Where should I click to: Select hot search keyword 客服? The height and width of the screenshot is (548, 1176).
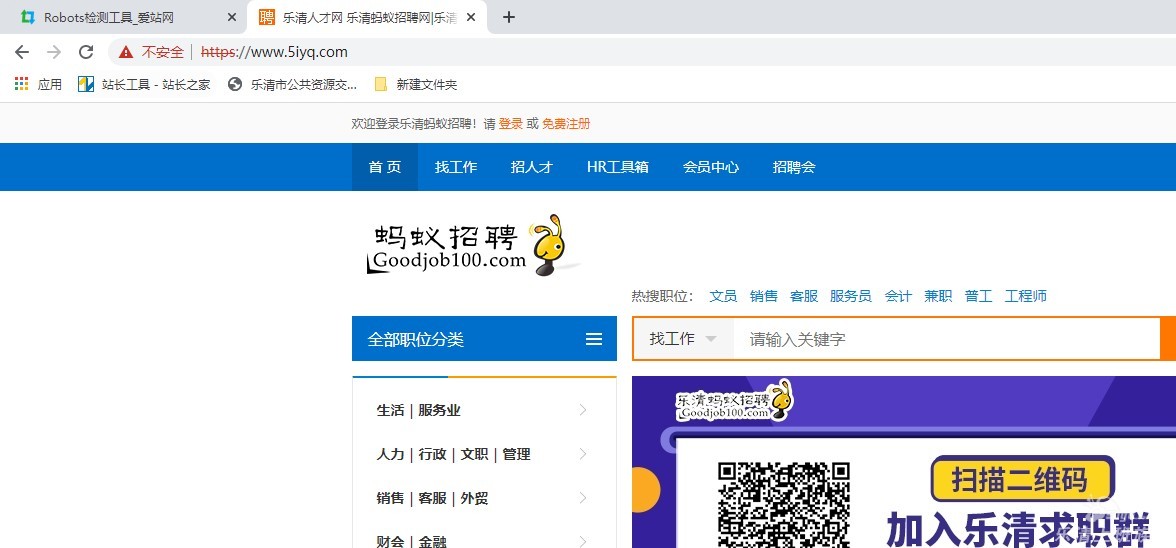[x=804, y=296]
